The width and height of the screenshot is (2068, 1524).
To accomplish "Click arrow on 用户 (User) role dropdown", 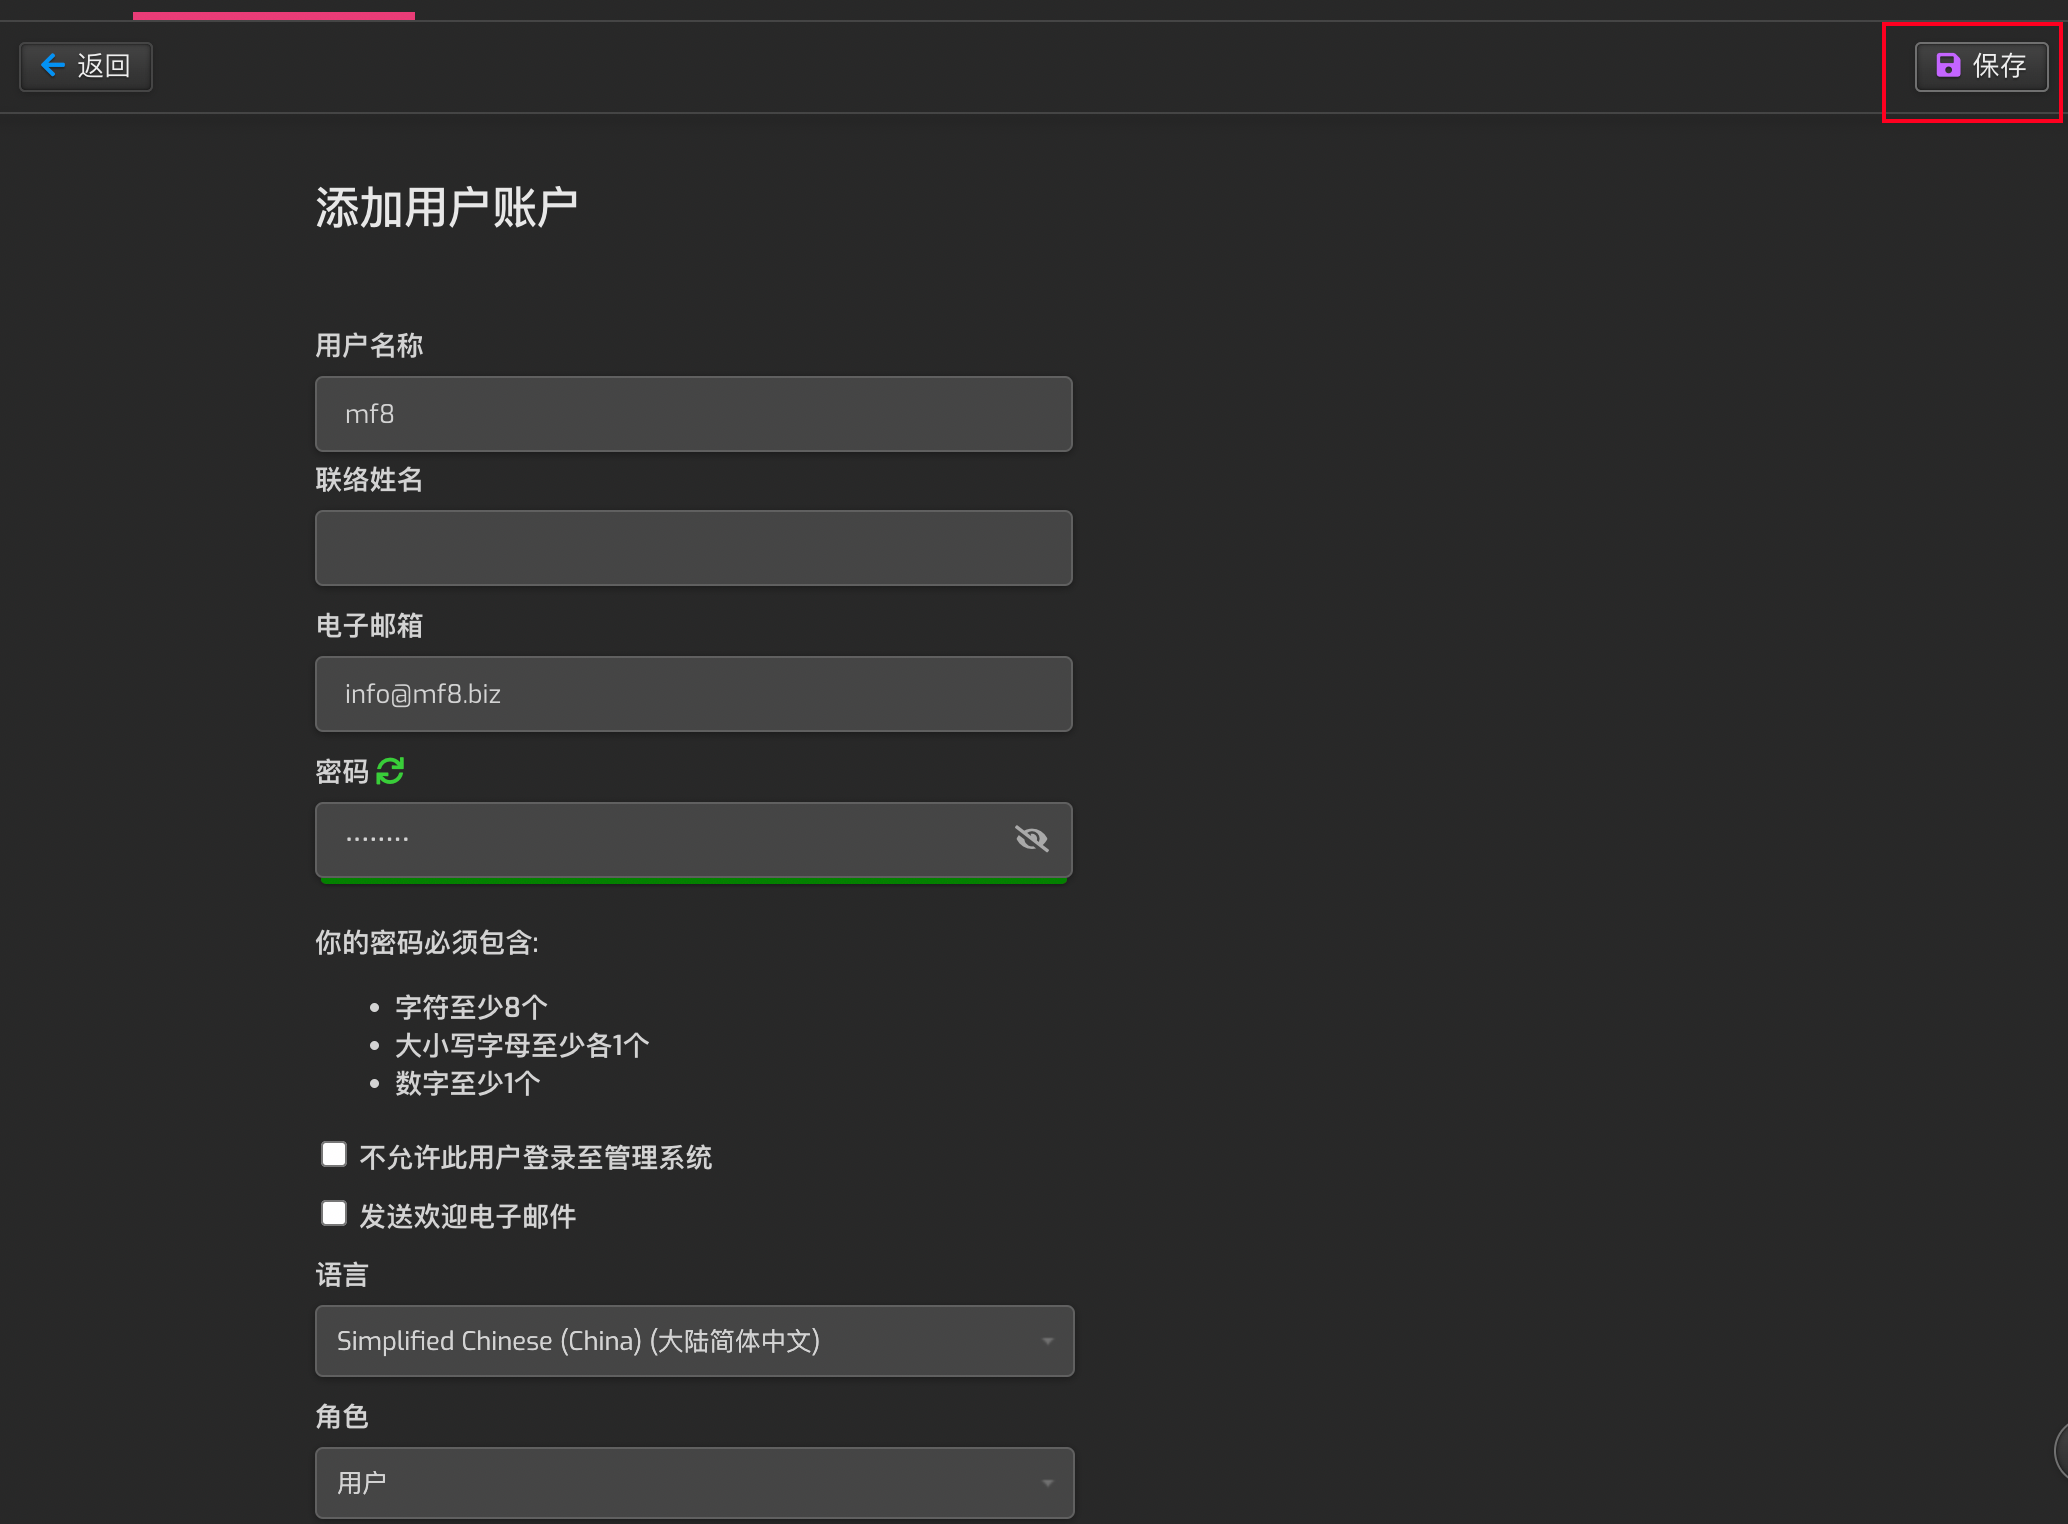I will [x=1047, y=1483].
